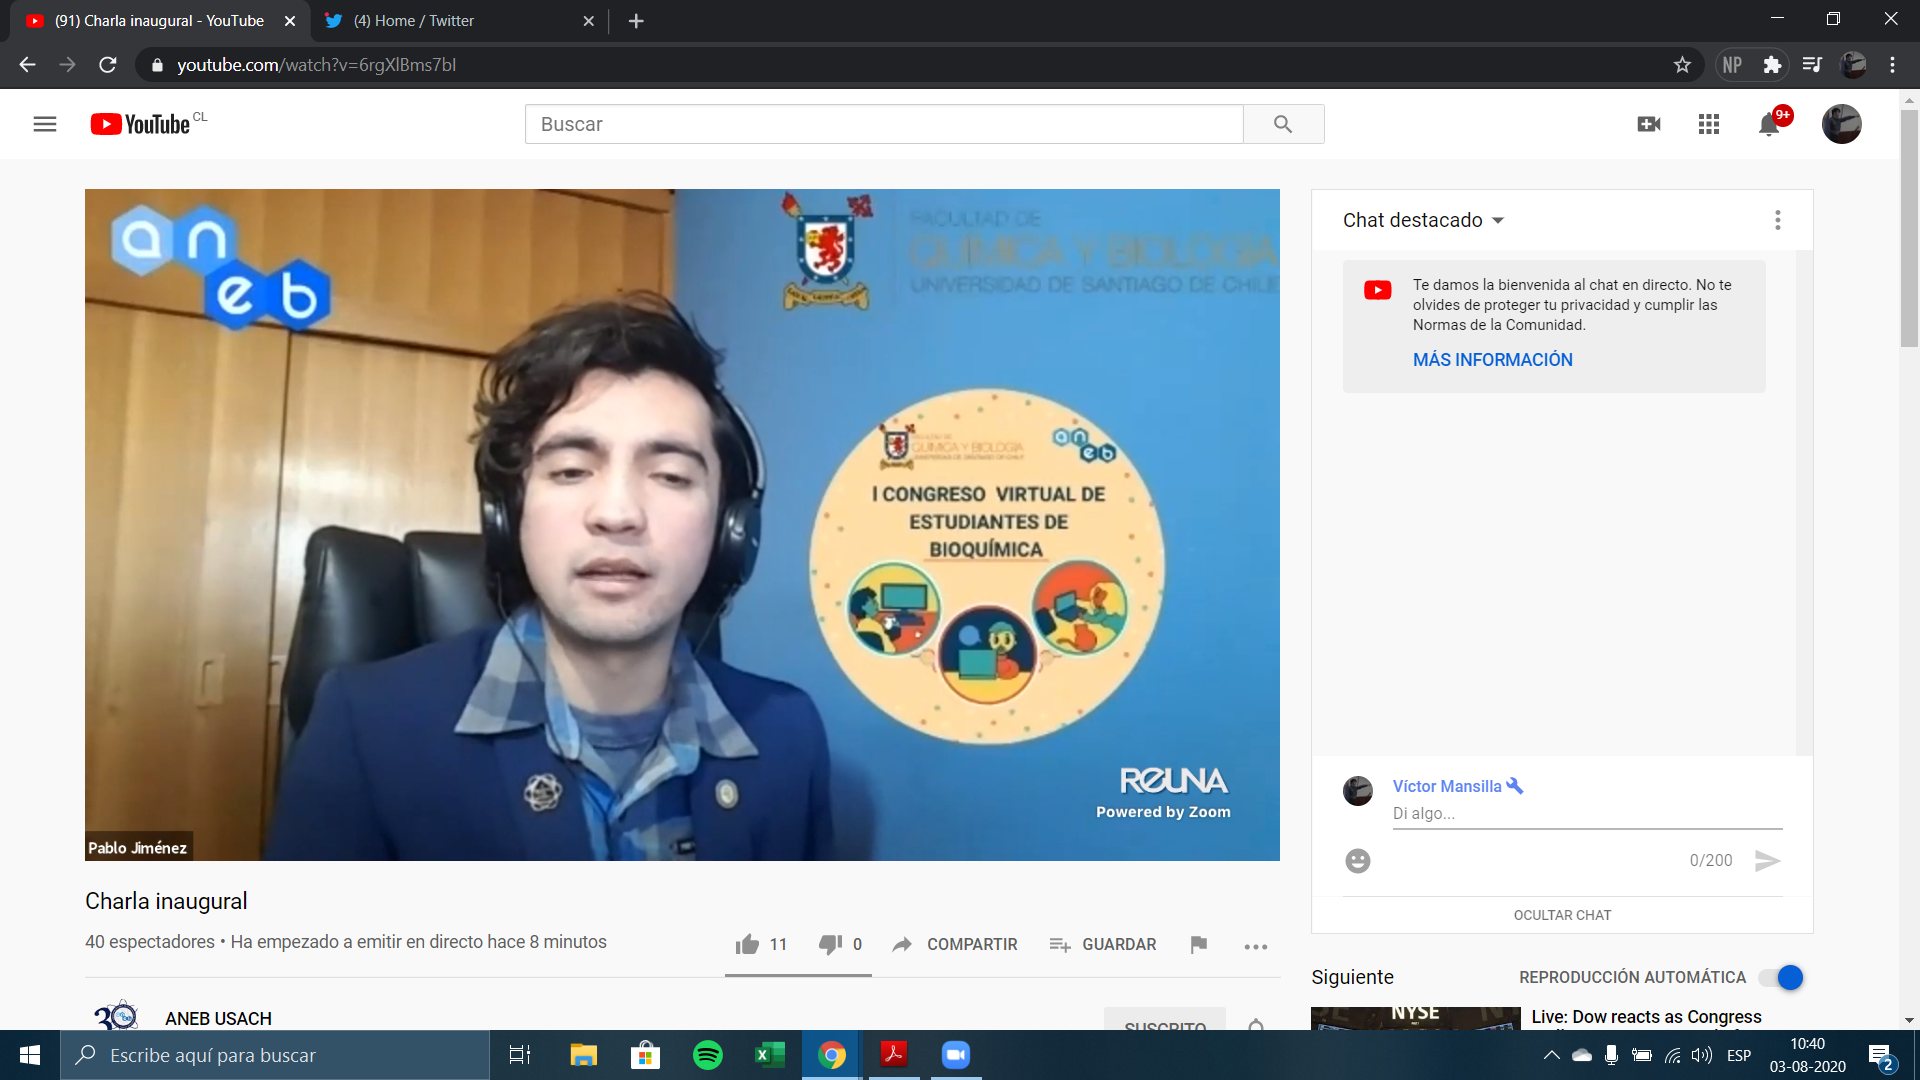Open File Explorer from the taskbar
The image size is (1920, 1080).
584,1055
